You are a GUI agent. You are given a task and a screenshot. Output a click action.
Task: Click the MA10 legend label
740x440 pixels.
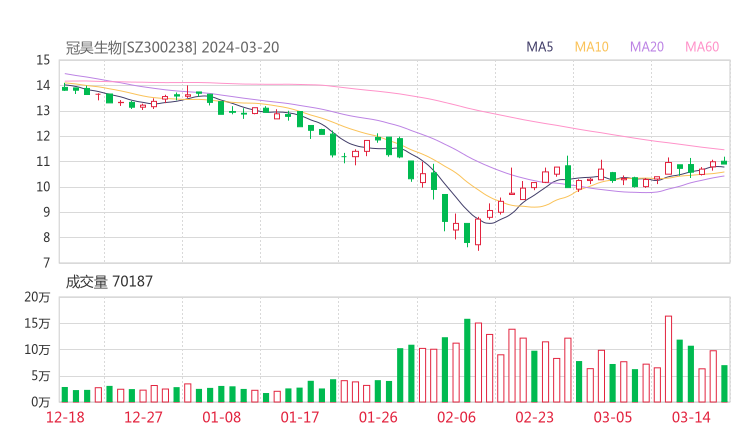[x=591, y=47]
